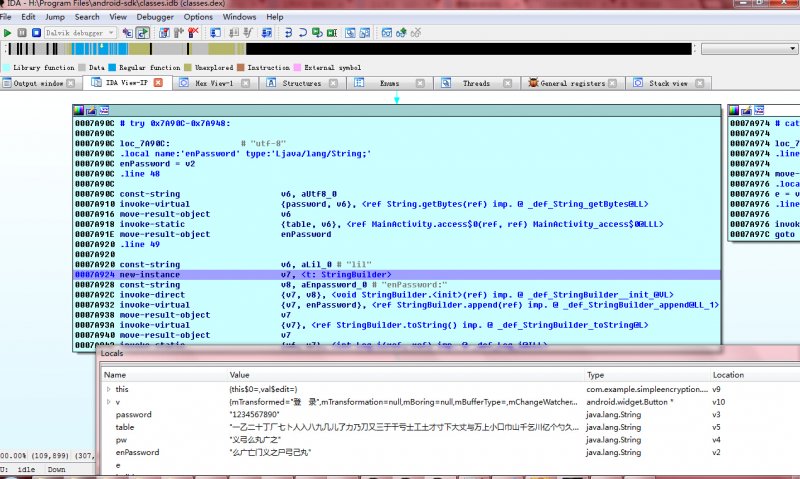The height and width of the screenshot is (479, 800).
Task: Click the highlighted green-arrow toolbar icon
Action: click(x=142, y=33)
